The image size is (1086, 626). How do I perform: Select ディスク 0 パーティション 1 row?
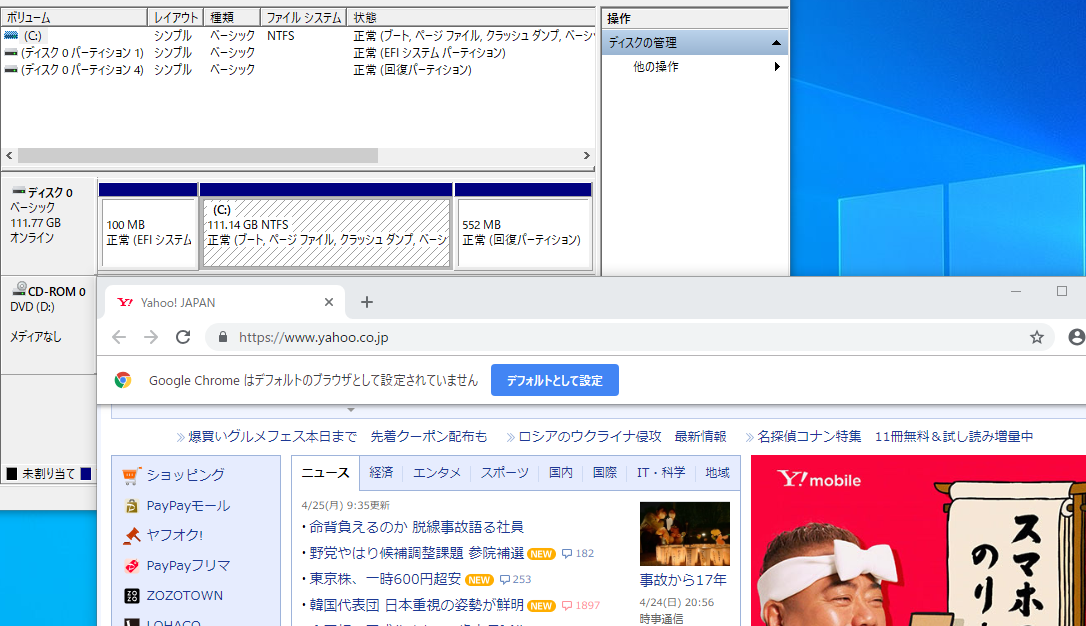click(x=298, y=53)
